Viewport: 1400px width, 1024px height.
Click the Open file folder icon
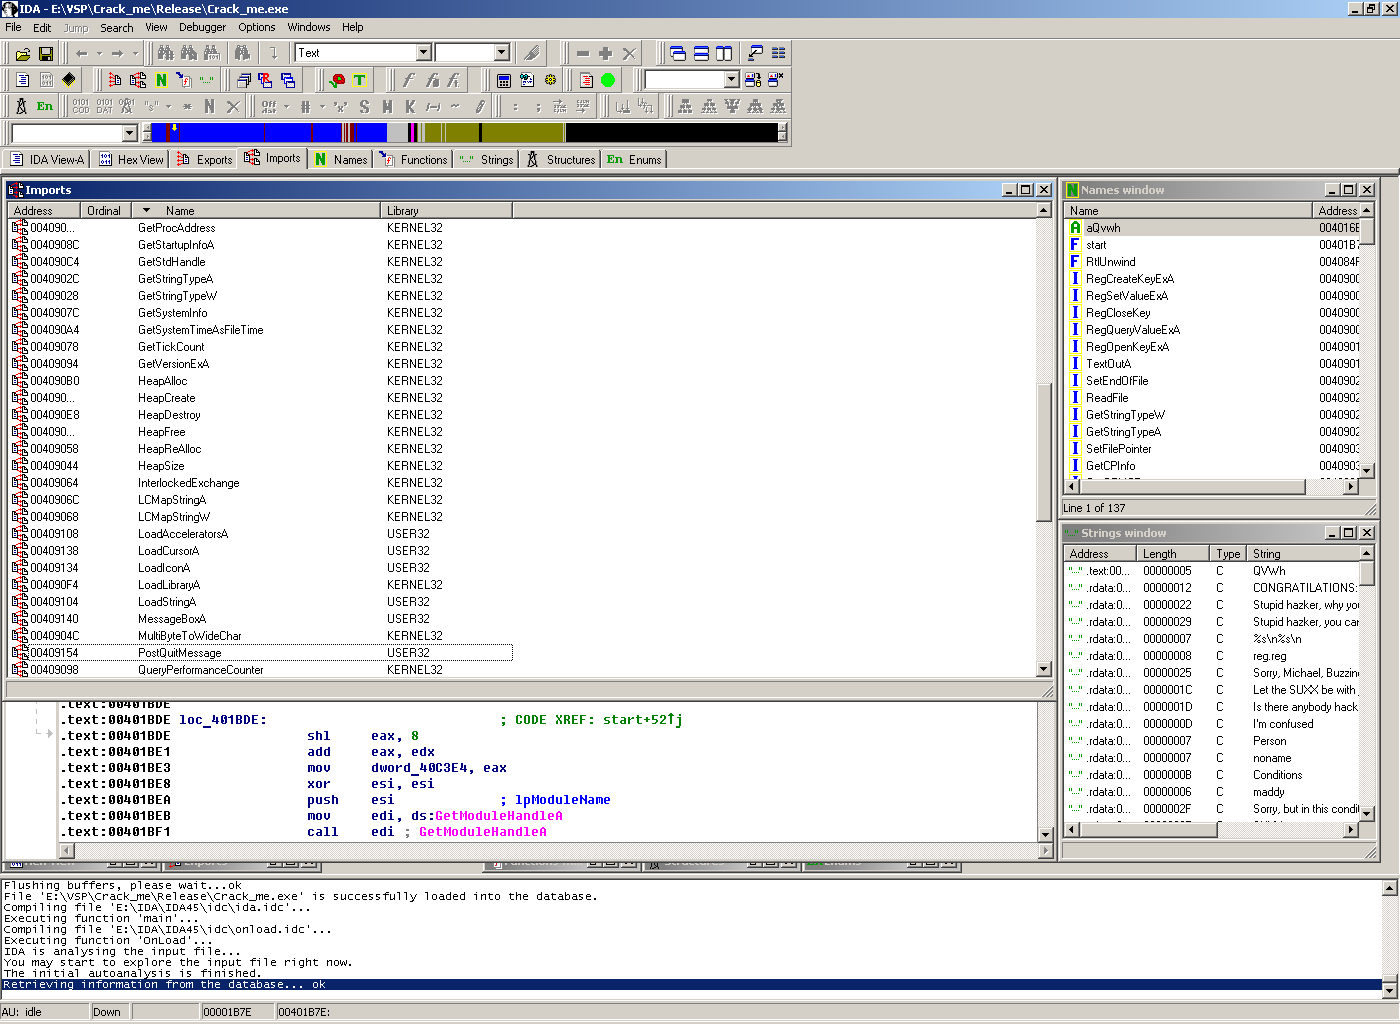pos(22,54)
